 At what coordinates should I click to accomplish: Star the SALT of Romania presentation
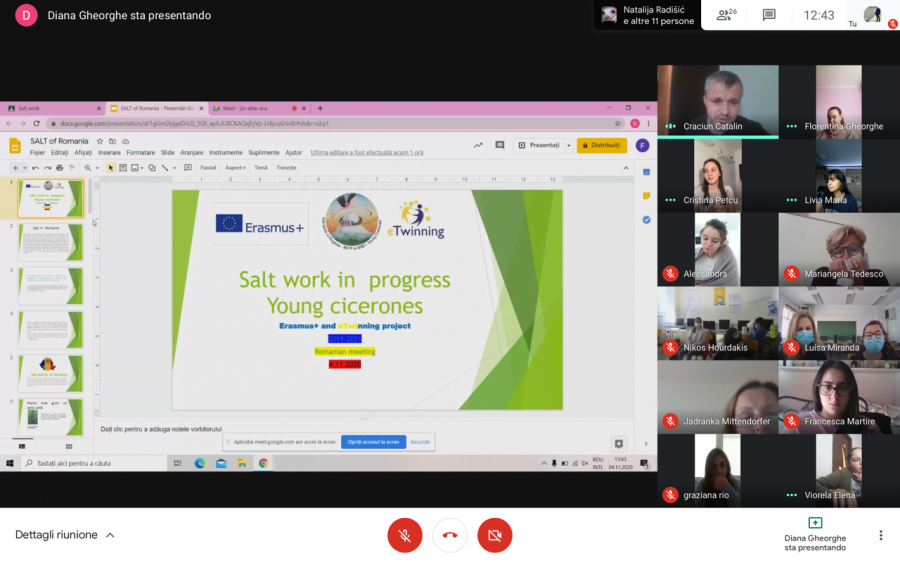[x=99, y=141]
